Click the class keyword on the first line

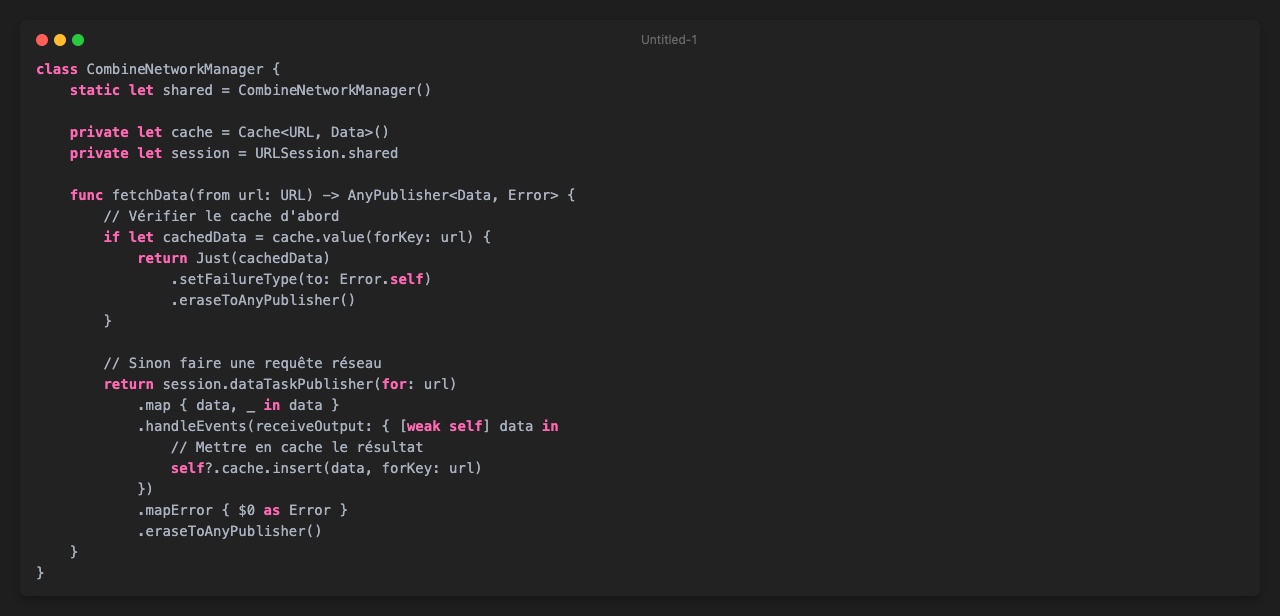tap(57, 69)
